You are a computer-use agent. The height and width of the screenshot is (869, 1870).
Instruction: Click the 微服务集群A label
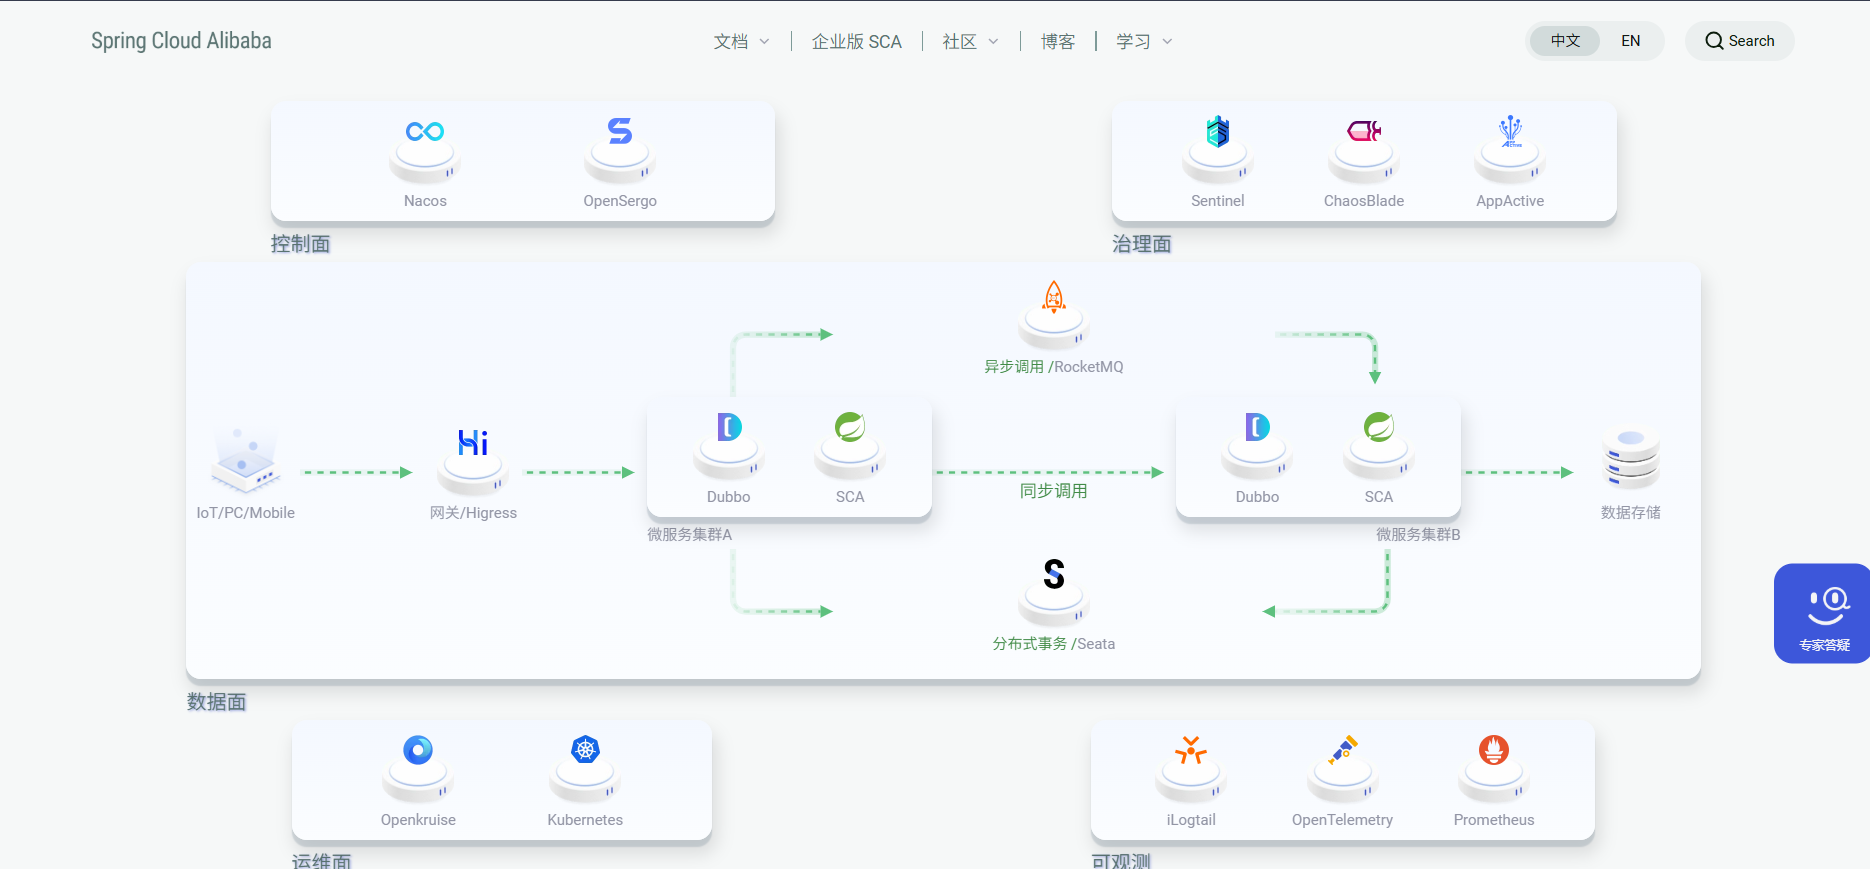click(690, 535)
